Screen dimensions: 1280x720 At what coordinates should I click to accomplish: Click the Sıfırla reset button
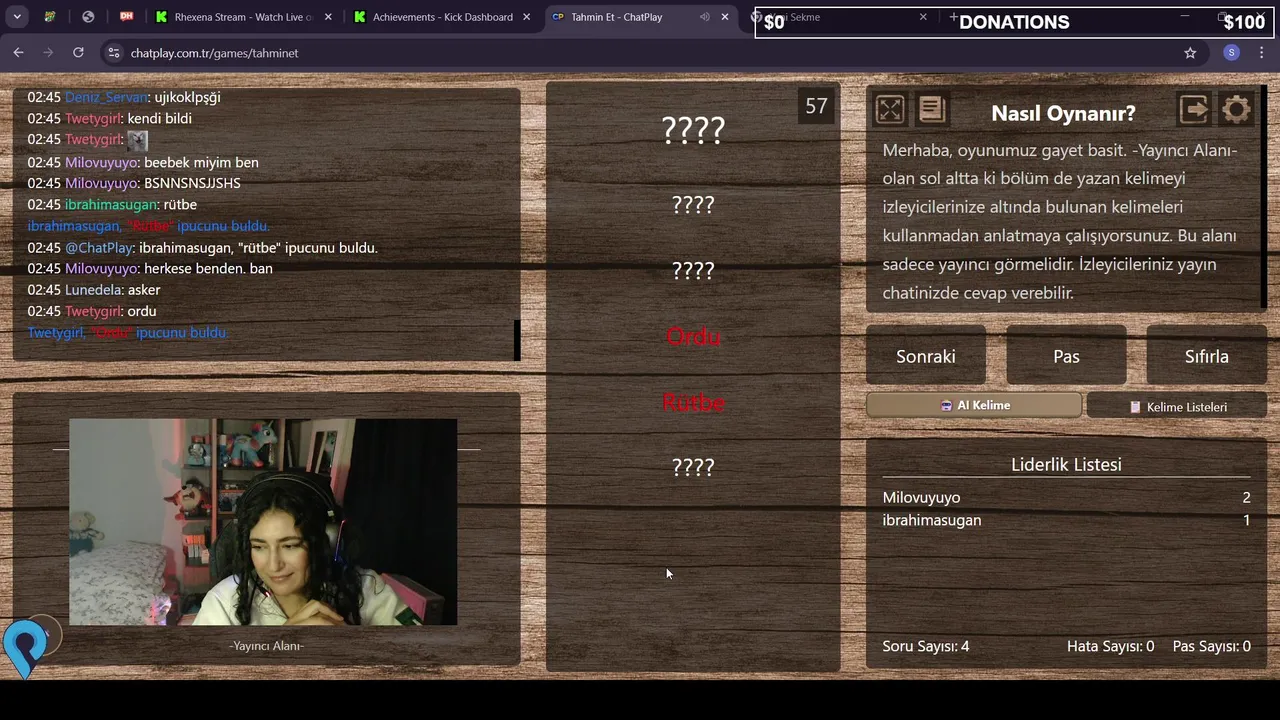1207,356
